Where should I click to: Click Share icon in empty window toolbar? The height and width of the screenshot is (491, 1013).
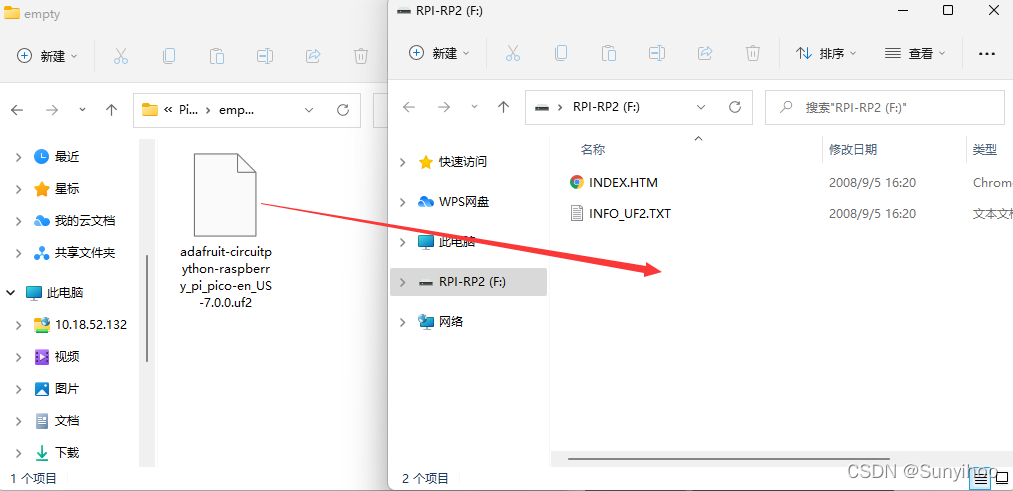[313, 56]
